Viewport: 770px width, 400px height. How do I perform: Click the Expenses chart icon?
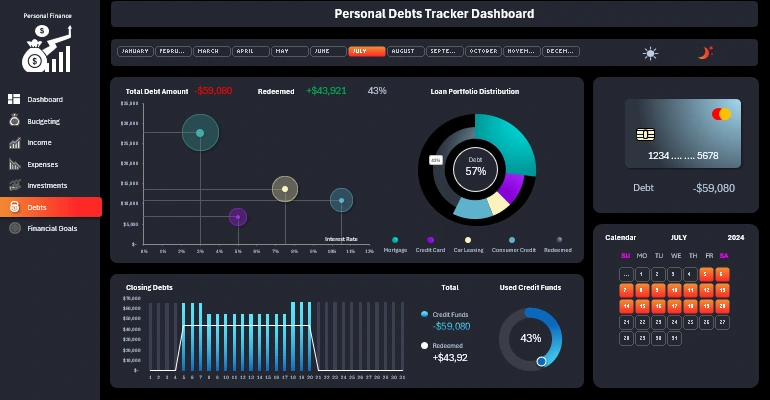tap(14, 164)
